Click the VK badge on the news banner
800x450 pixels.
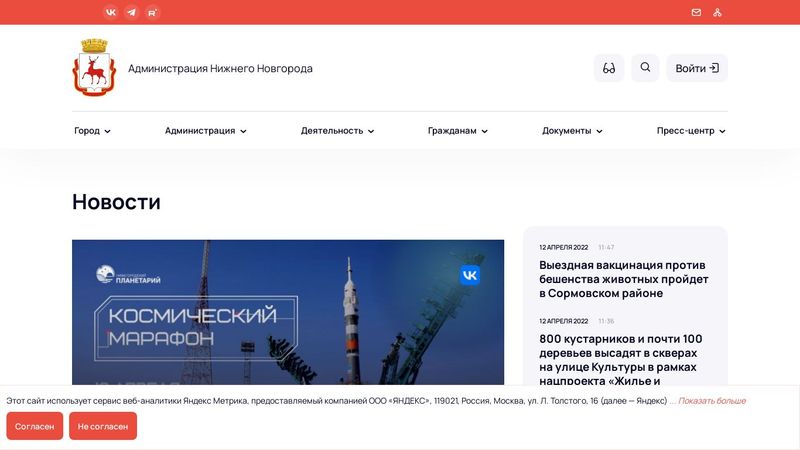click(469, 275)
